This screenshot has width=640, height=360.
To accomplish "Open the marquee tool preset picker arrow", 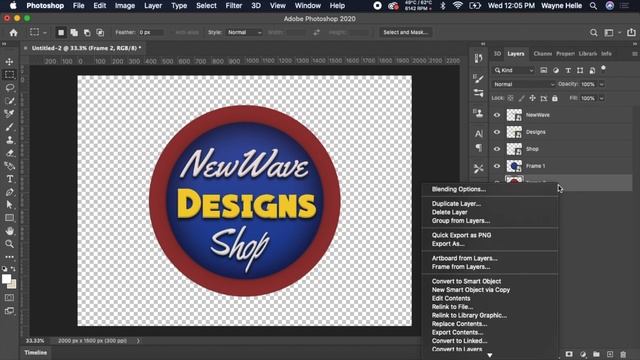I will pos(45,33).
